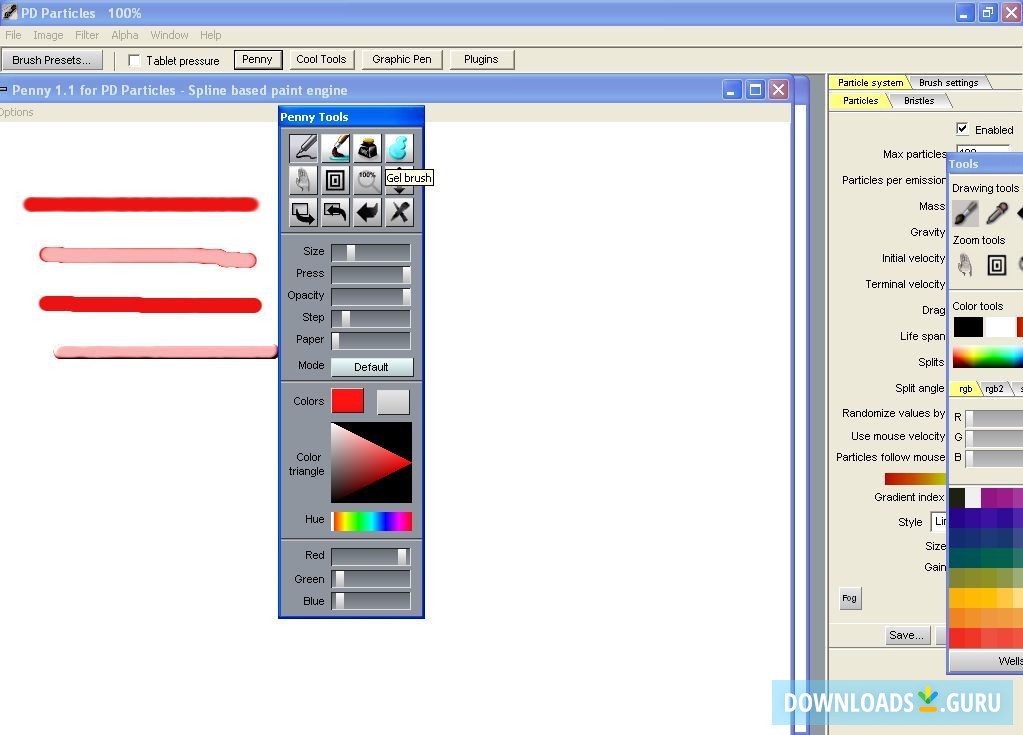Screen dimensions: 1023x735
Task: Select the brush in Drawing tools
Action: tap(965, 213)
